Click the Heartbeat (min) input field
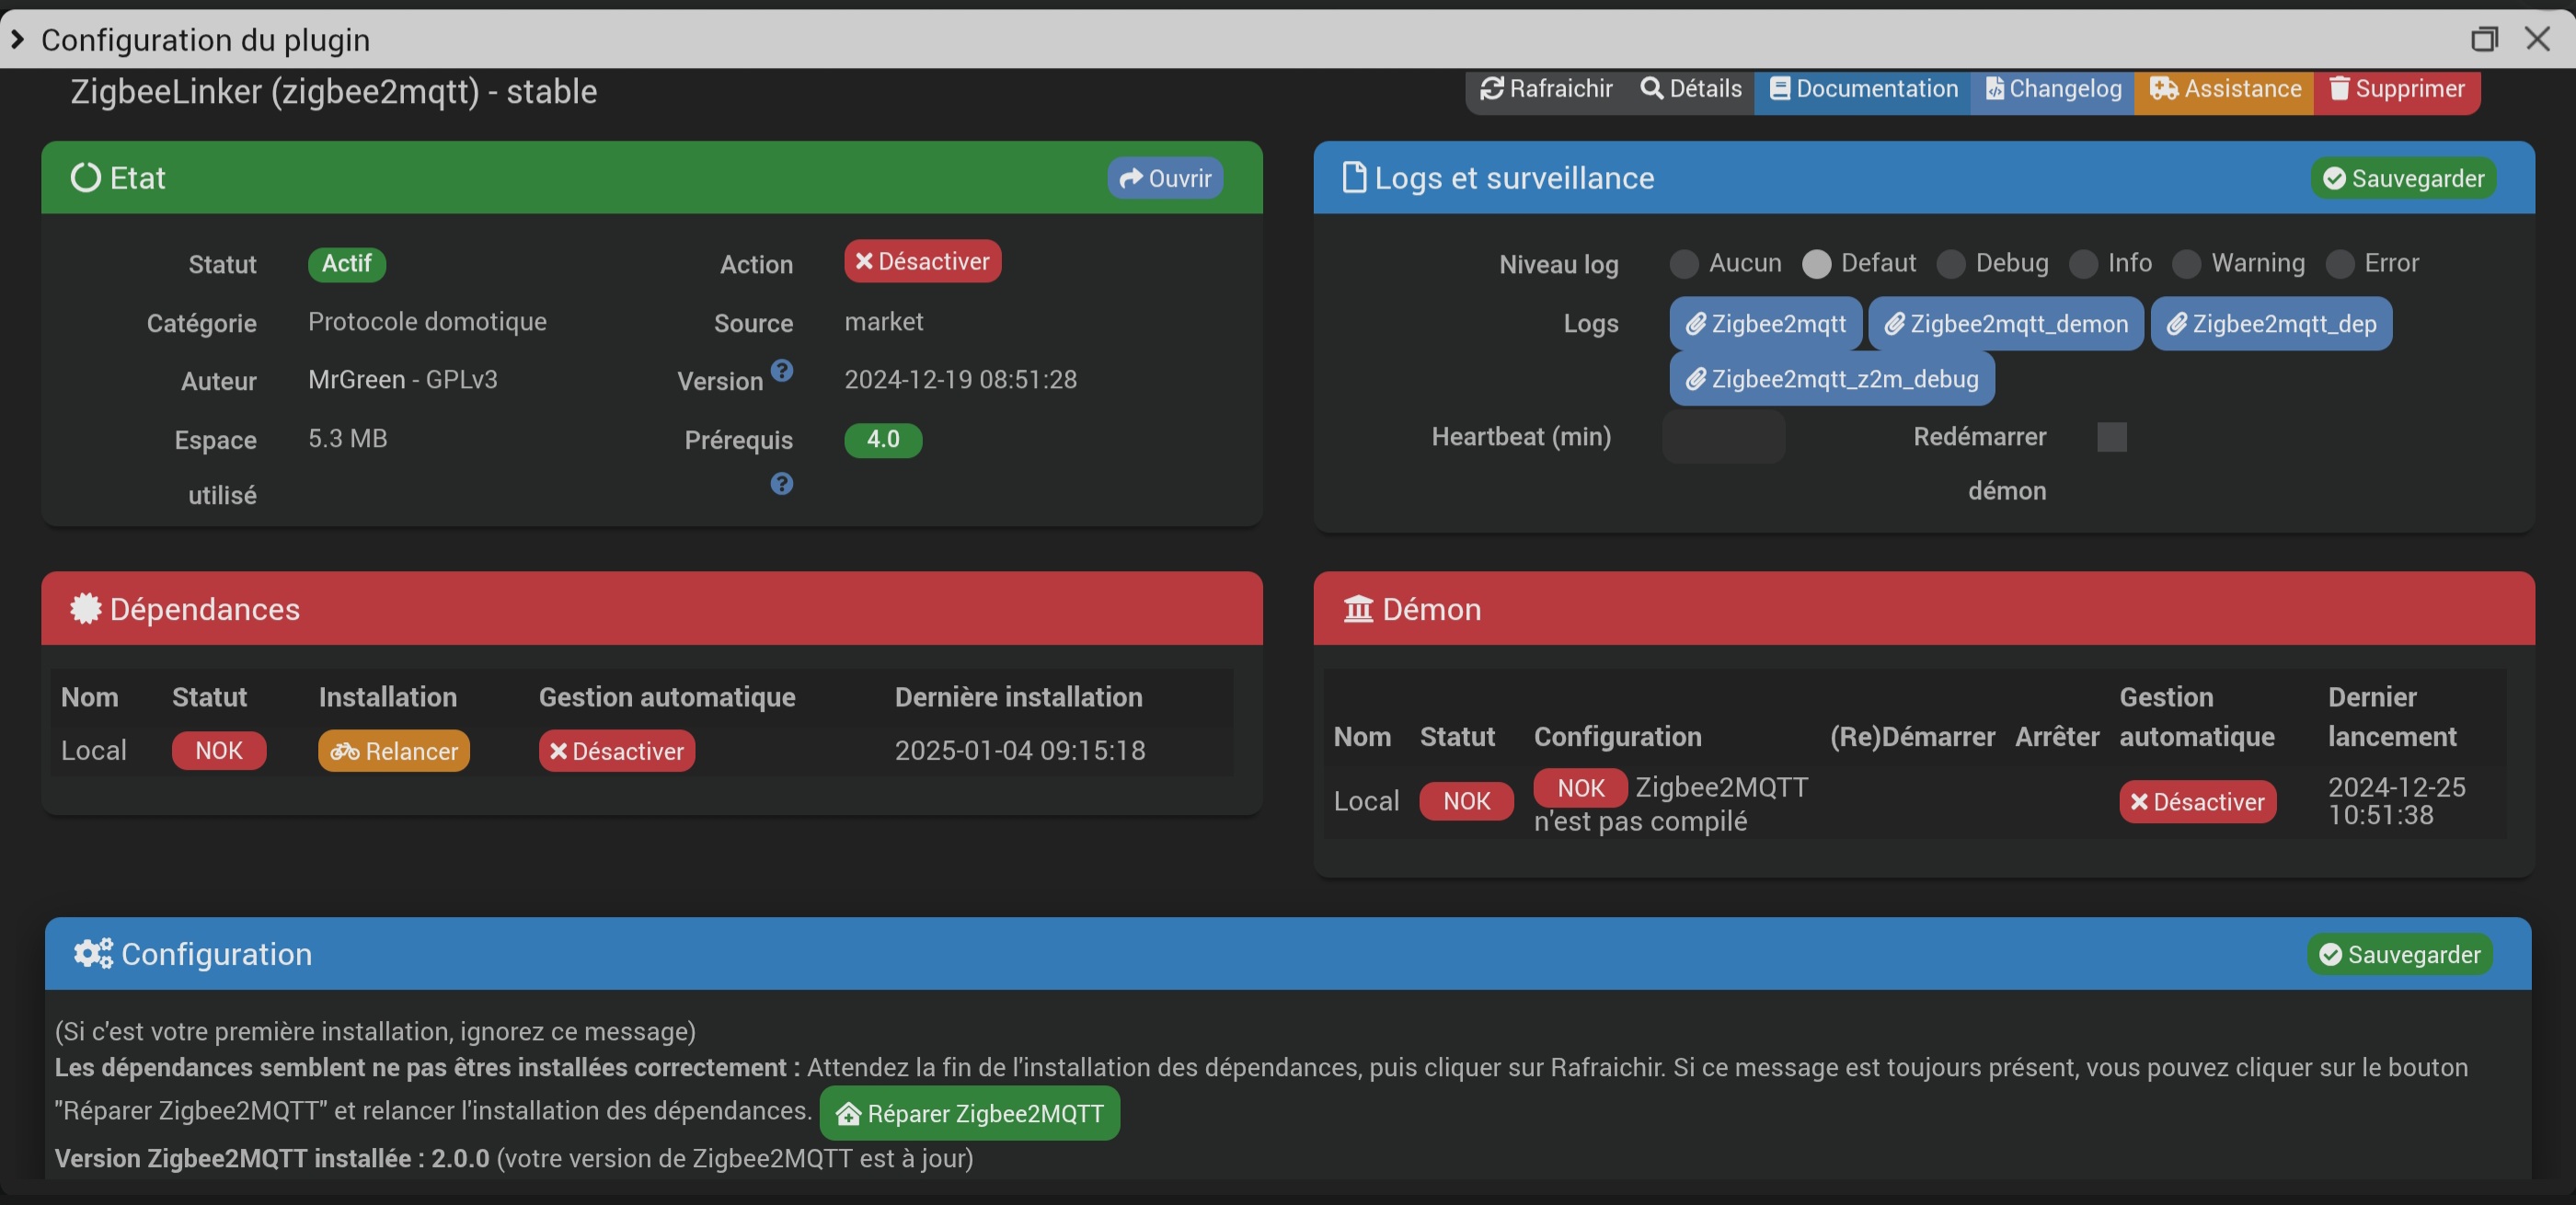The image size is (2576, 1205). (x=1724, y=437)
